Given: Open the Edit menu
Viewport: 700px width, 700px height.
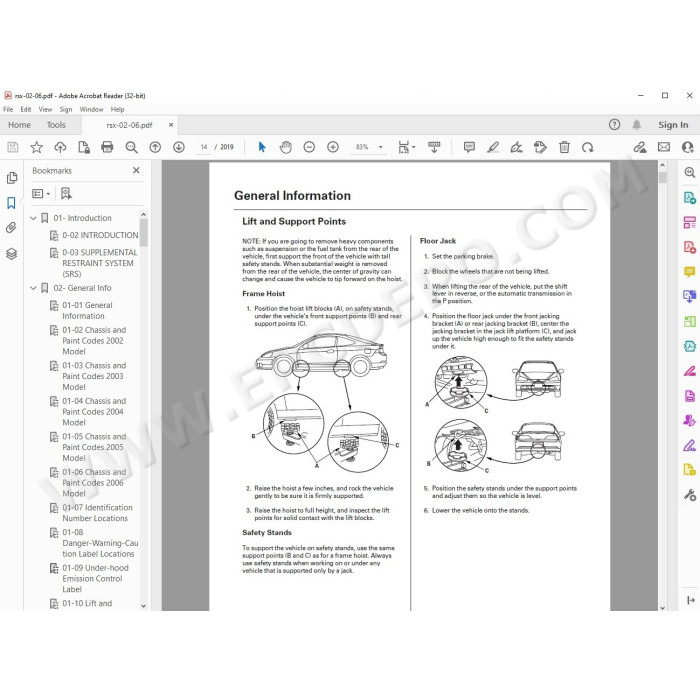Looking at the screenshot, I should point(26,109).
